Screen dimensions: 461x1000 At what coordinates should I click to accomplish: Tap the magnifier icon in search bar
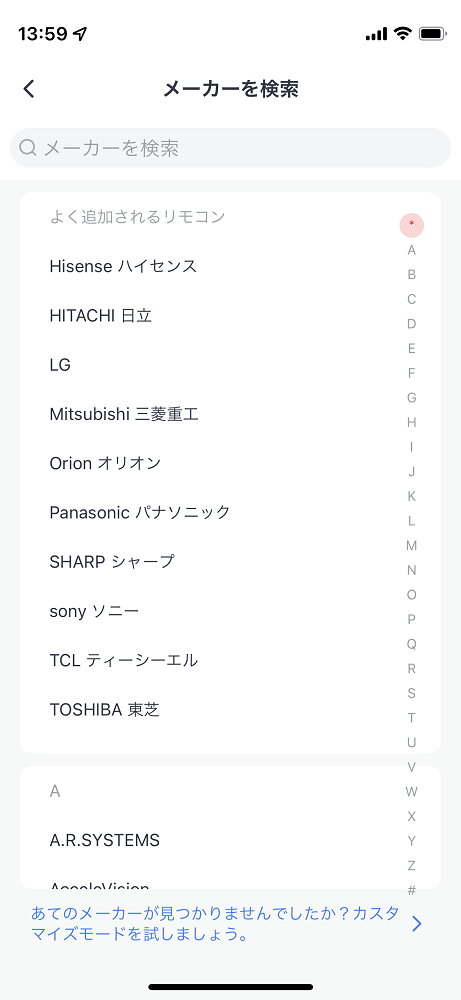point(28,148)
